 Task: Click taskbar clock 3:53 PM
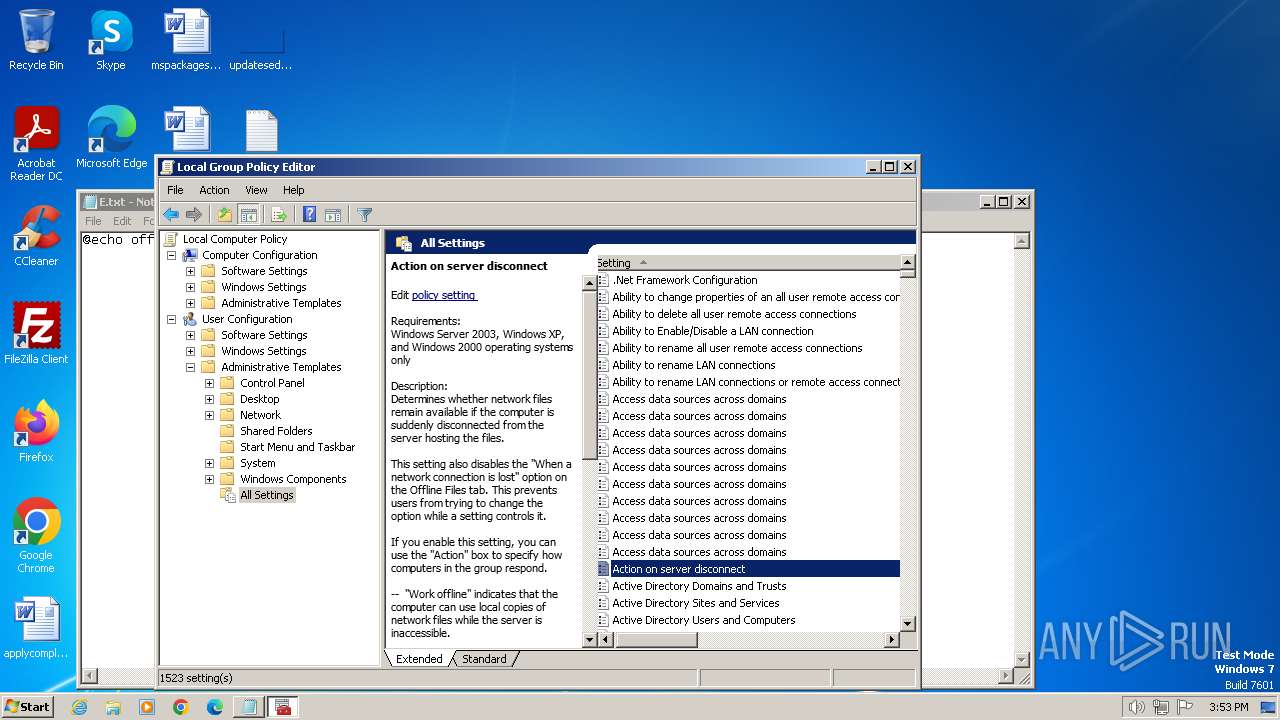point(1228,707)
